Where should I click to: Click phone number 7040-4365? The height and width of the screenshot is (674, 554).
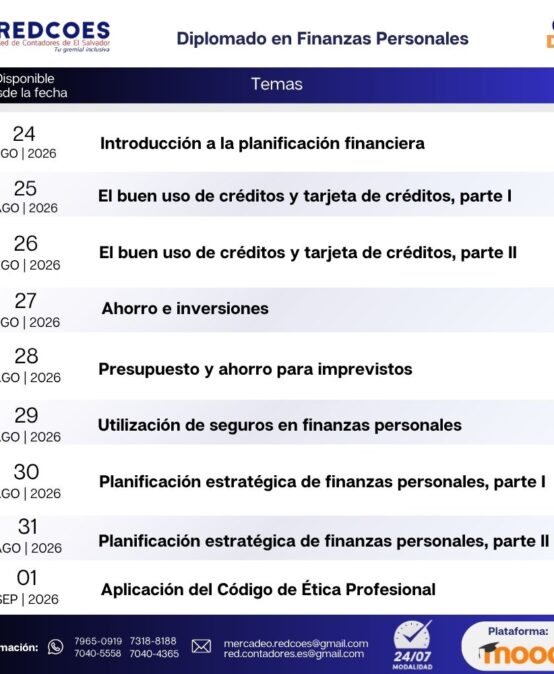[x=154, y=654]
